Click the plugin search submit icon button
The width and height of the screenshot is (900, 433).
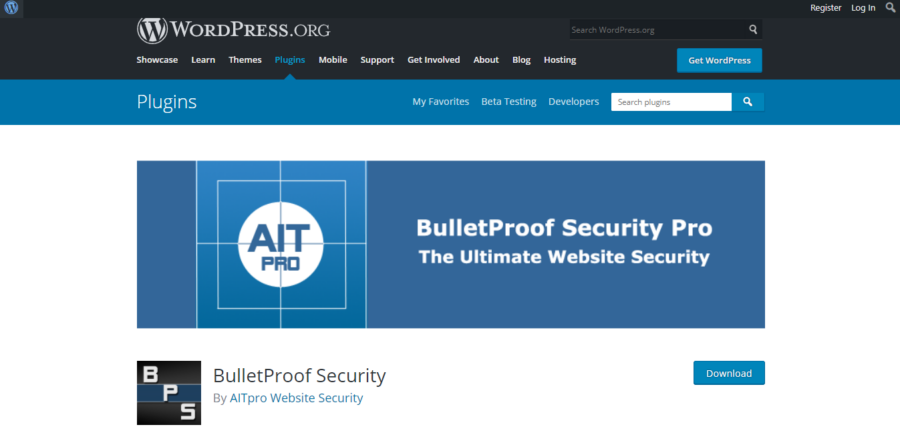[x=748, y=102]
